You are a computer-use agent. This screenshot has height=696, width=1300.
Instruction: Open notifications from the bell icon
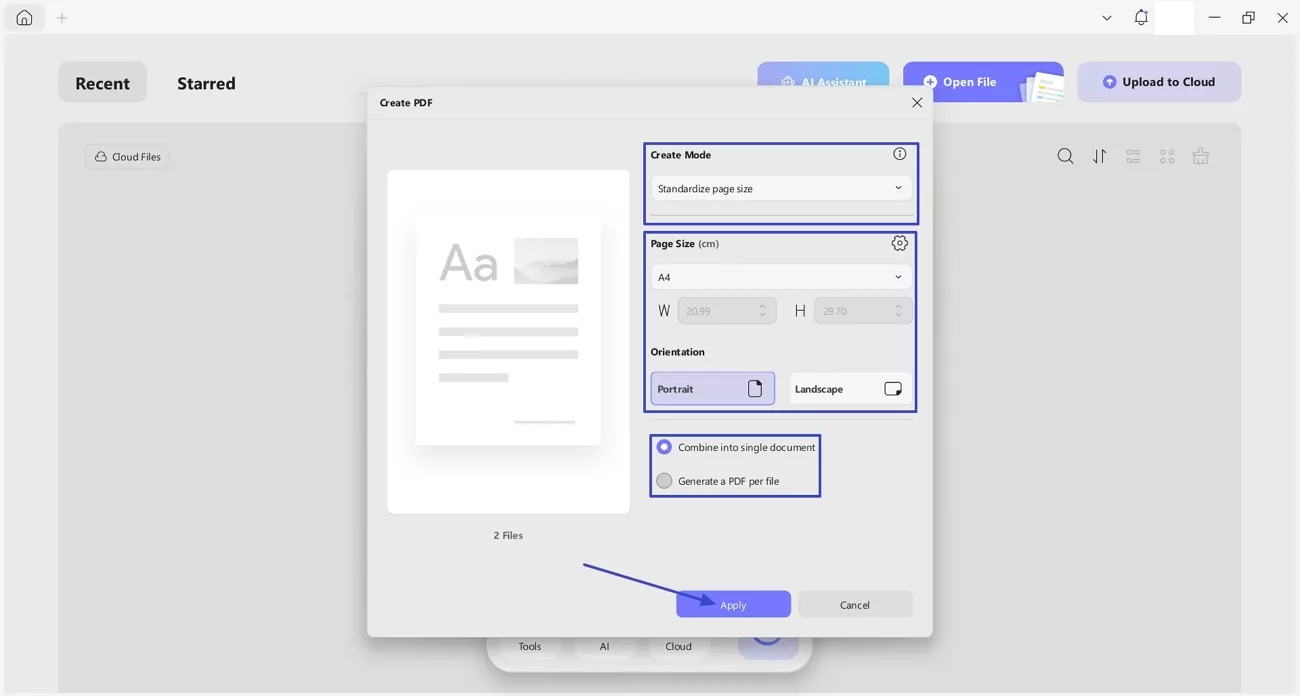click(x=1140, y=17)
